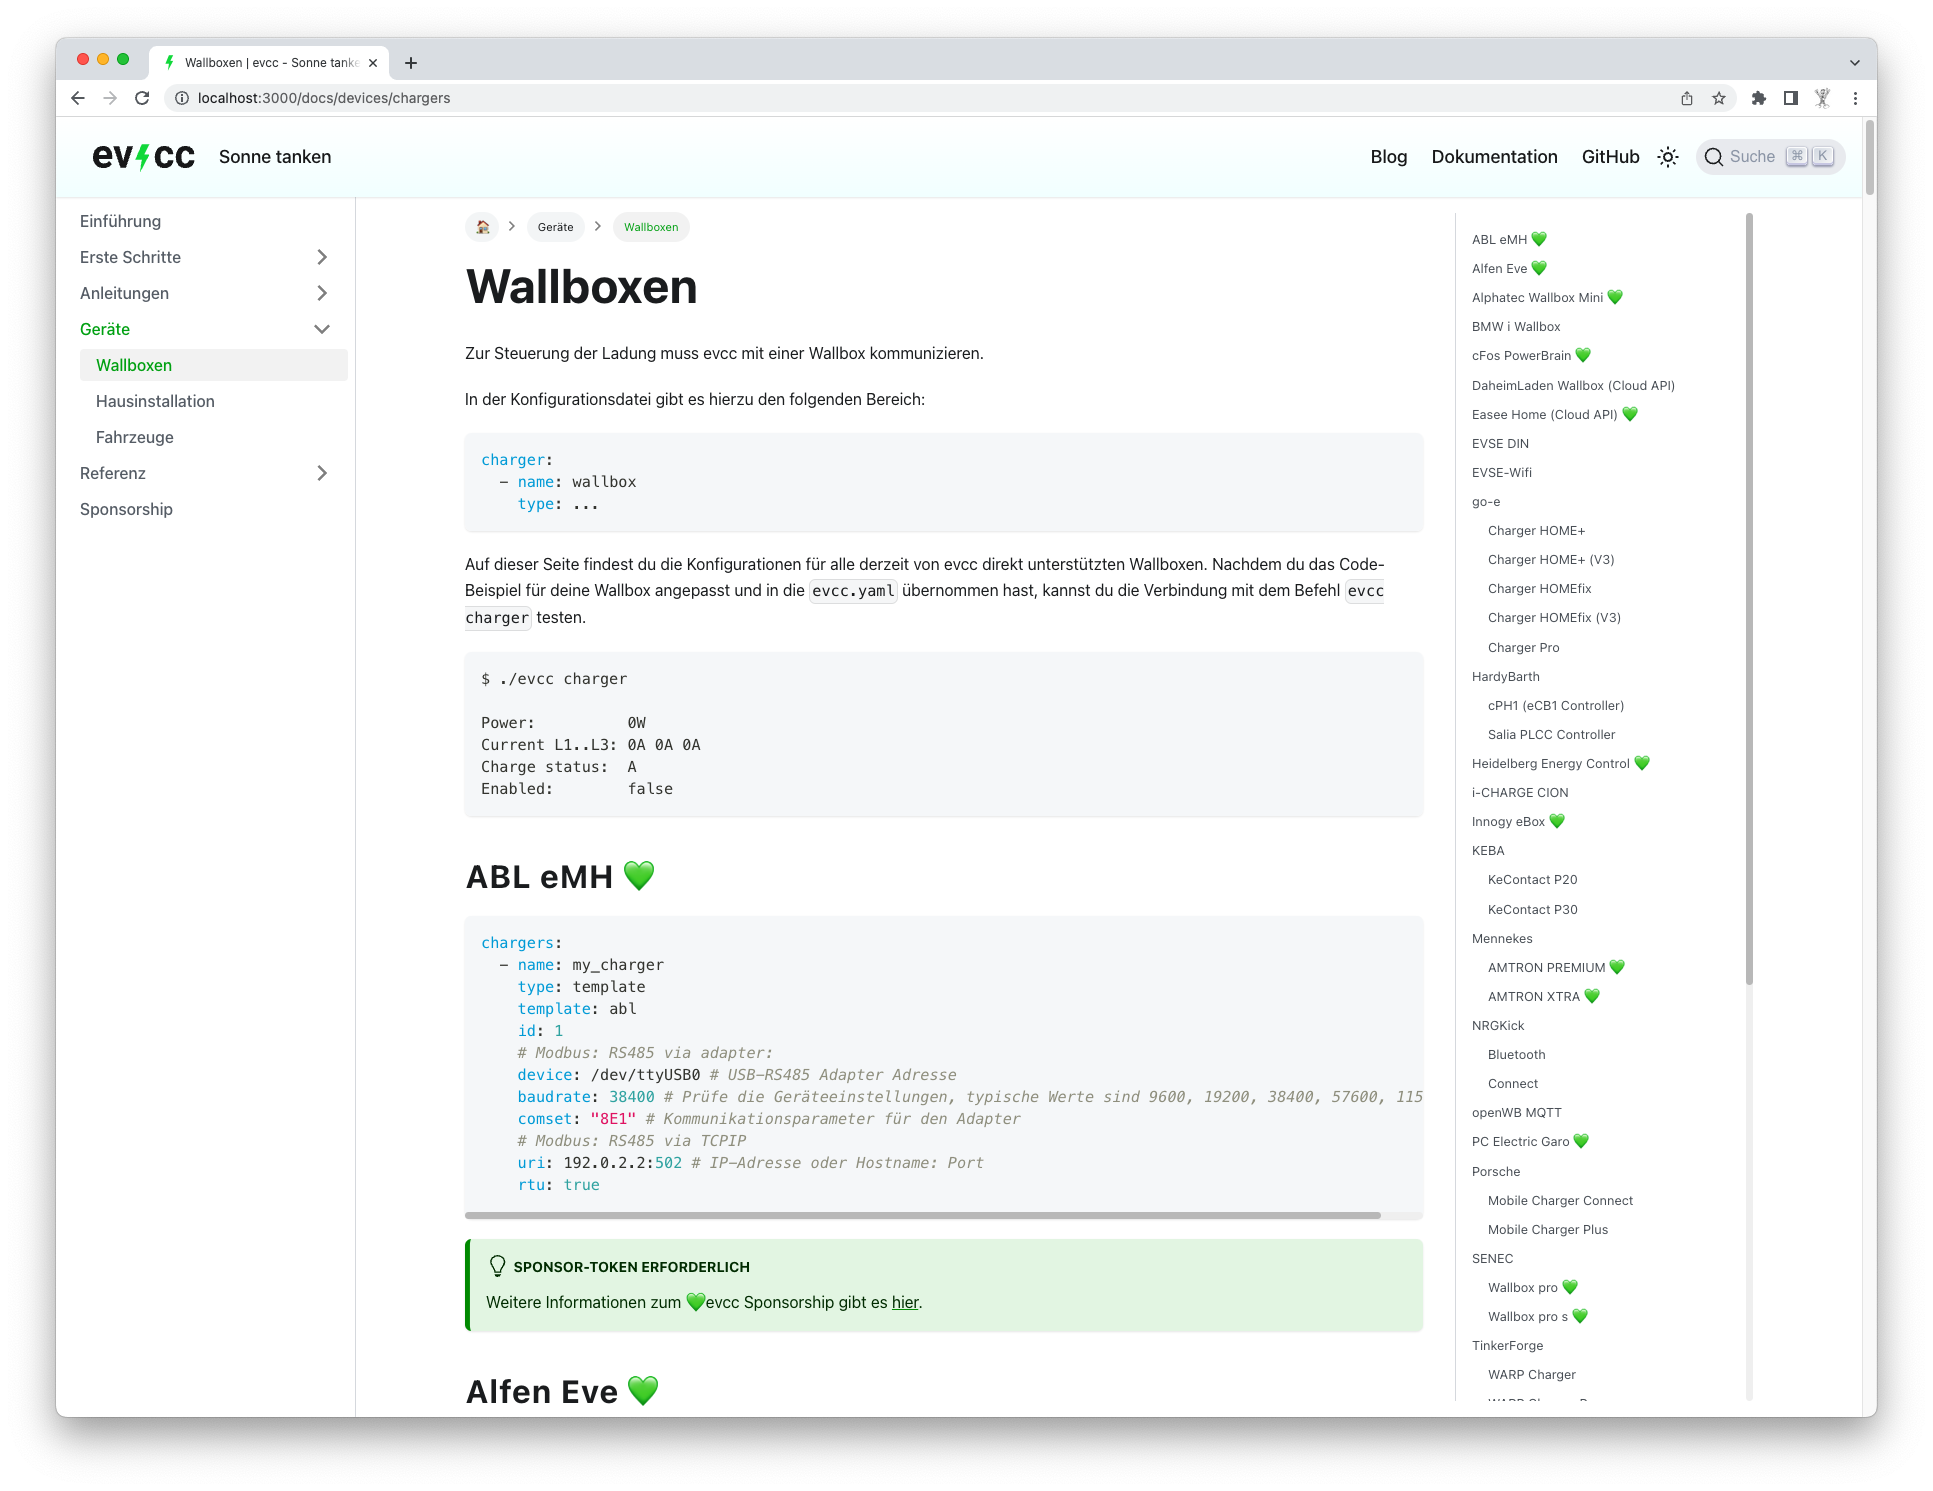Jump to NRGKick Bluetooth entry
Screen dimensions: 1933x1491
[1516, 1054]
